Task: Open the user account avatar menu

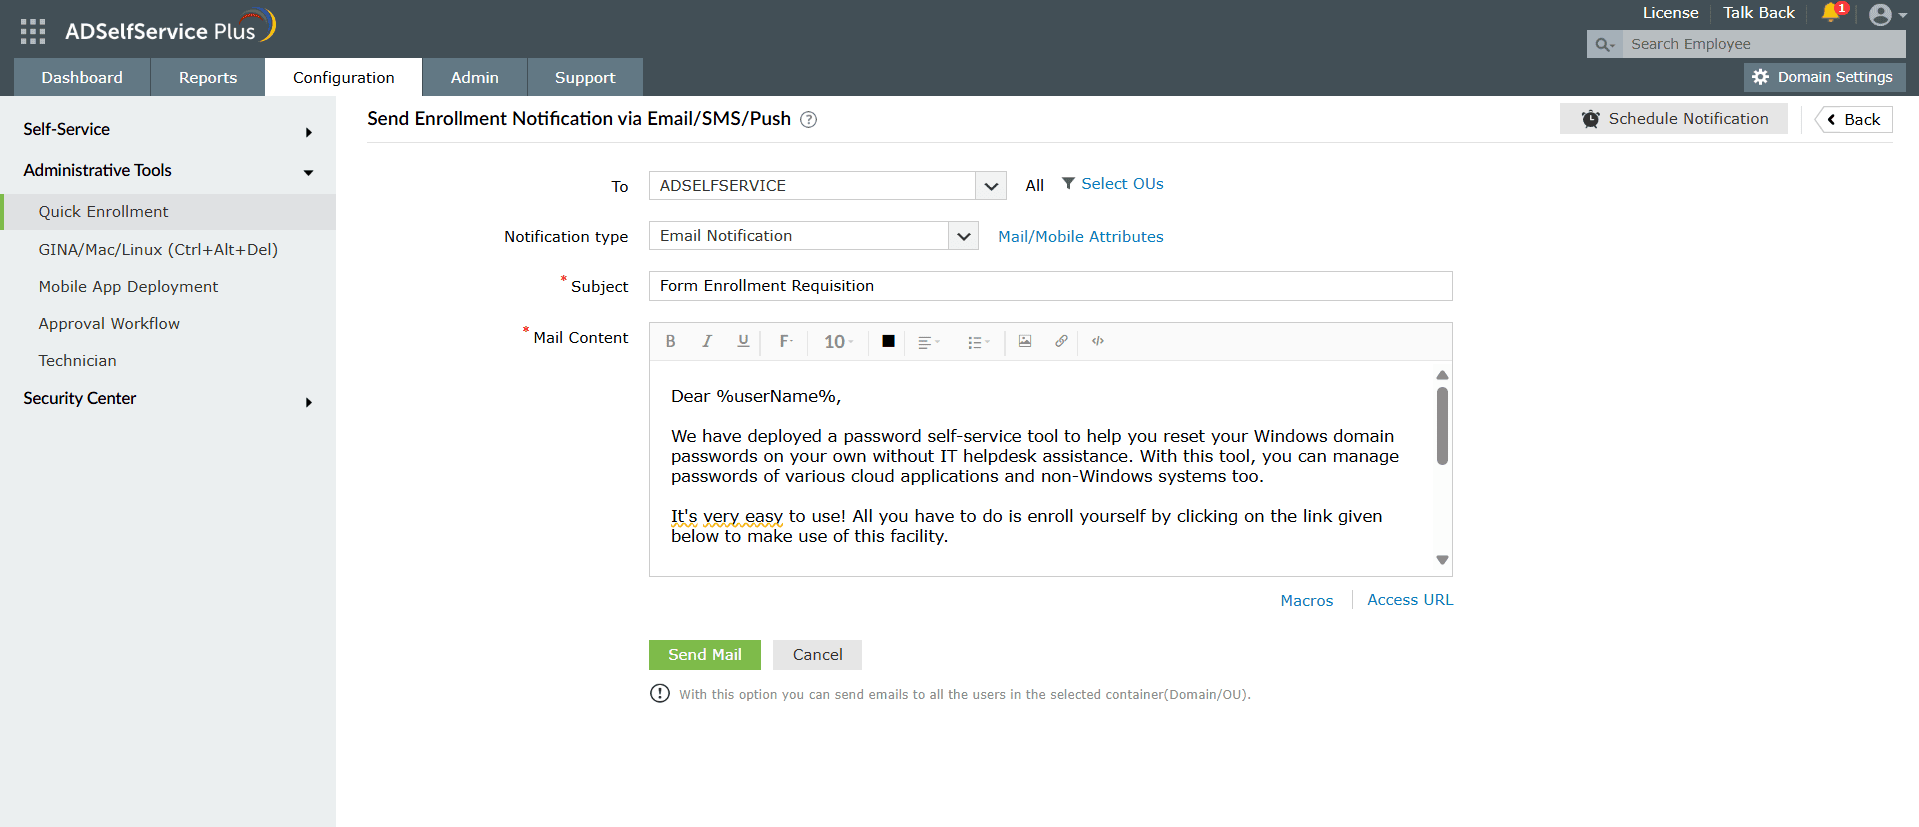Action: 1887,15
